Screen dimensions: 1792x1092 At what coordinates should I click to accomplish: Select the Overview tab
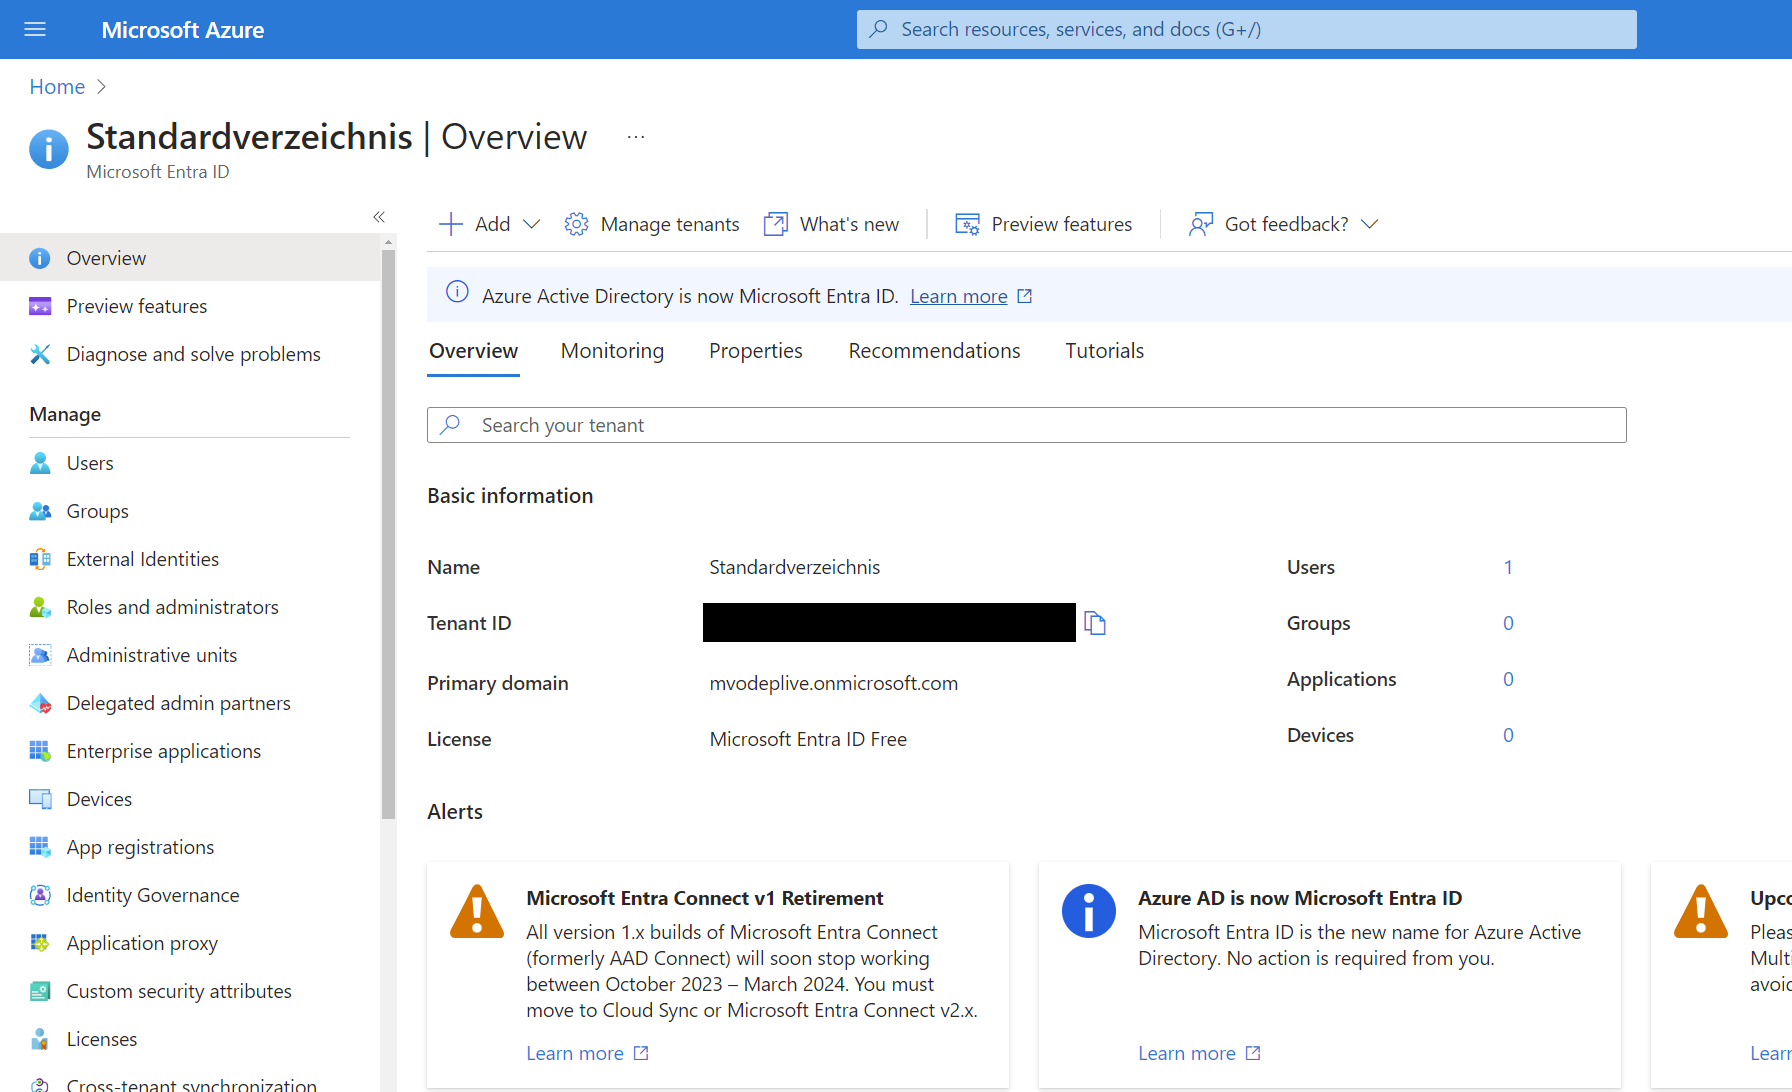473,351
